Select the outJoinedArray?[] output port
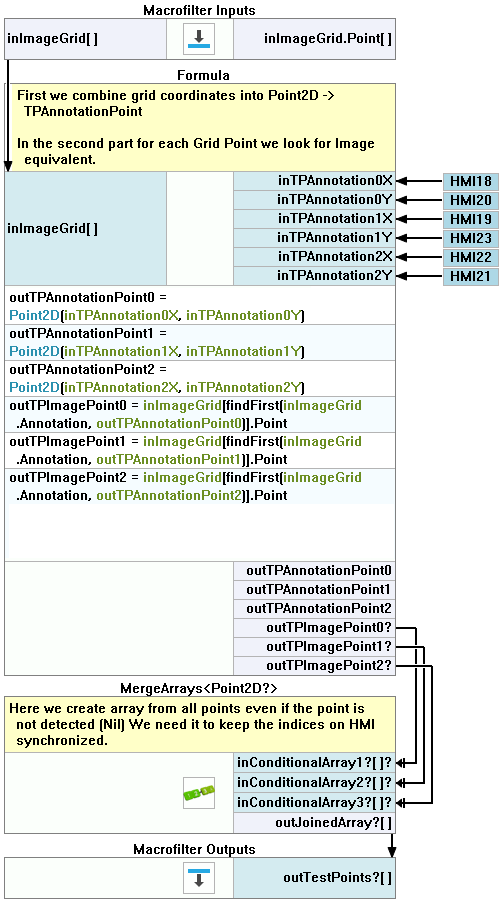Viewport: 500px width, 904px height. point(314,823)
